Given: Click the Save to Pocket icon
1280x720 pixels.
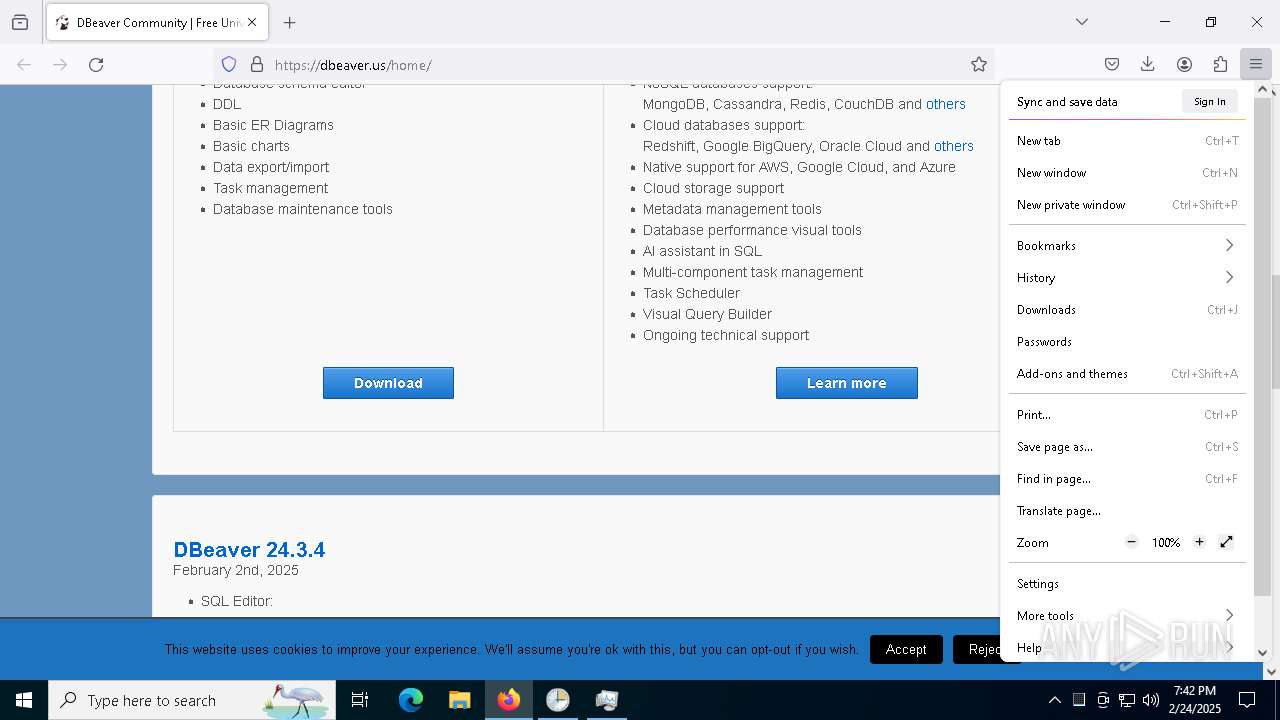Looking at the screenshot, I should [1111, 64].
